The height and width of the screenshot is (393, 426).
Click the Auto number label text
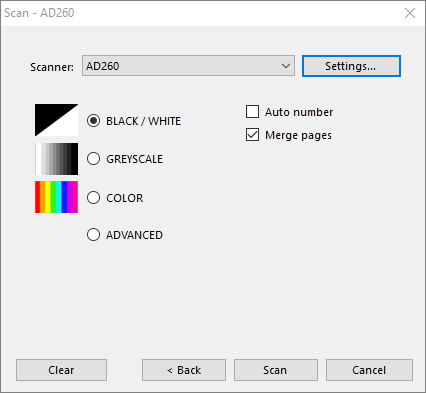pos(299,112)
